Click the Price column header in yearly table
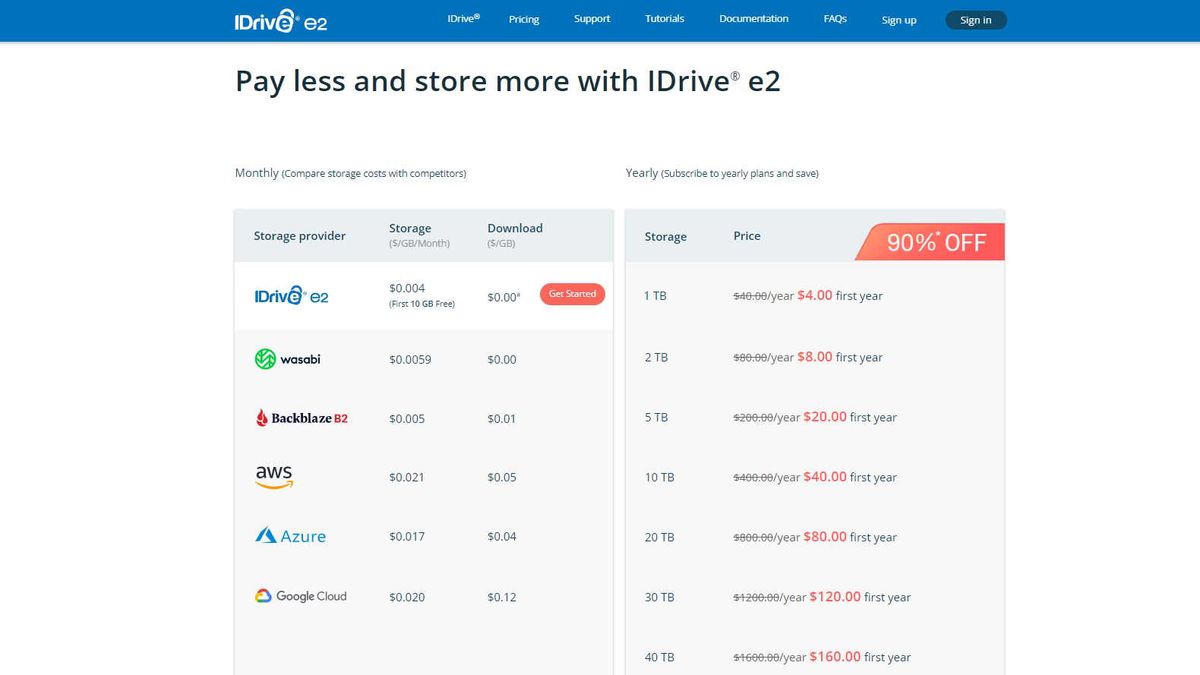This screenshot has height=675, width=1200. [x=747, y=236]
